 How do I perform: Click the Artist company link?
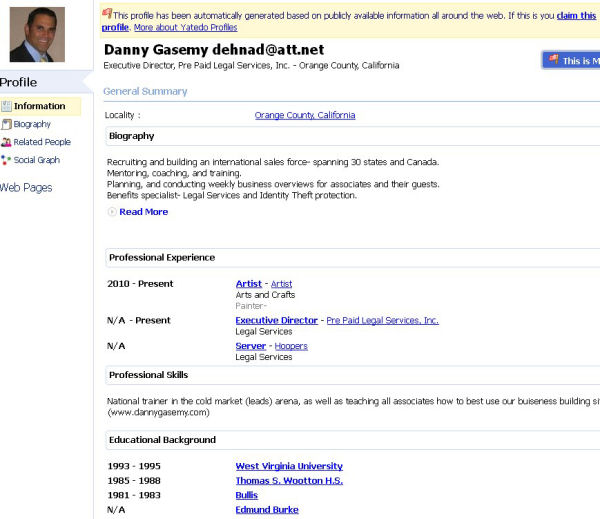coord(281,284)
